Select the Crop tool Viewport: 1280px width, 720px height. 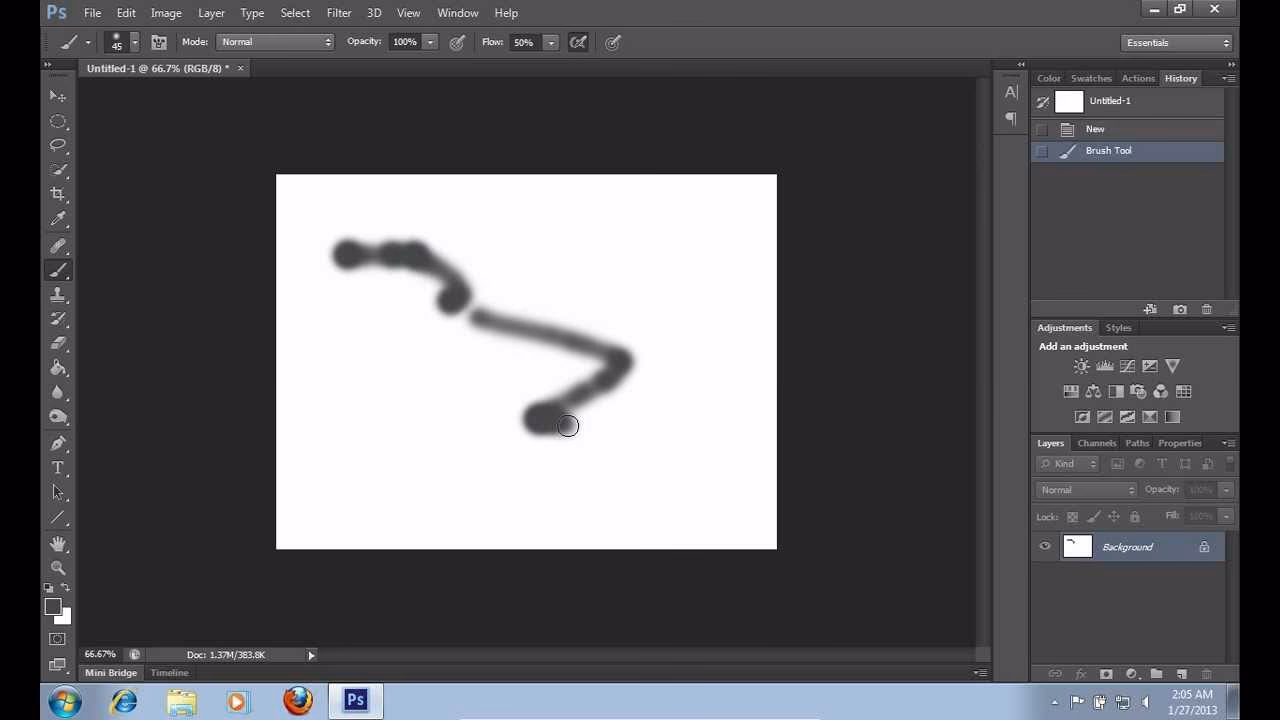click(57, 194)
